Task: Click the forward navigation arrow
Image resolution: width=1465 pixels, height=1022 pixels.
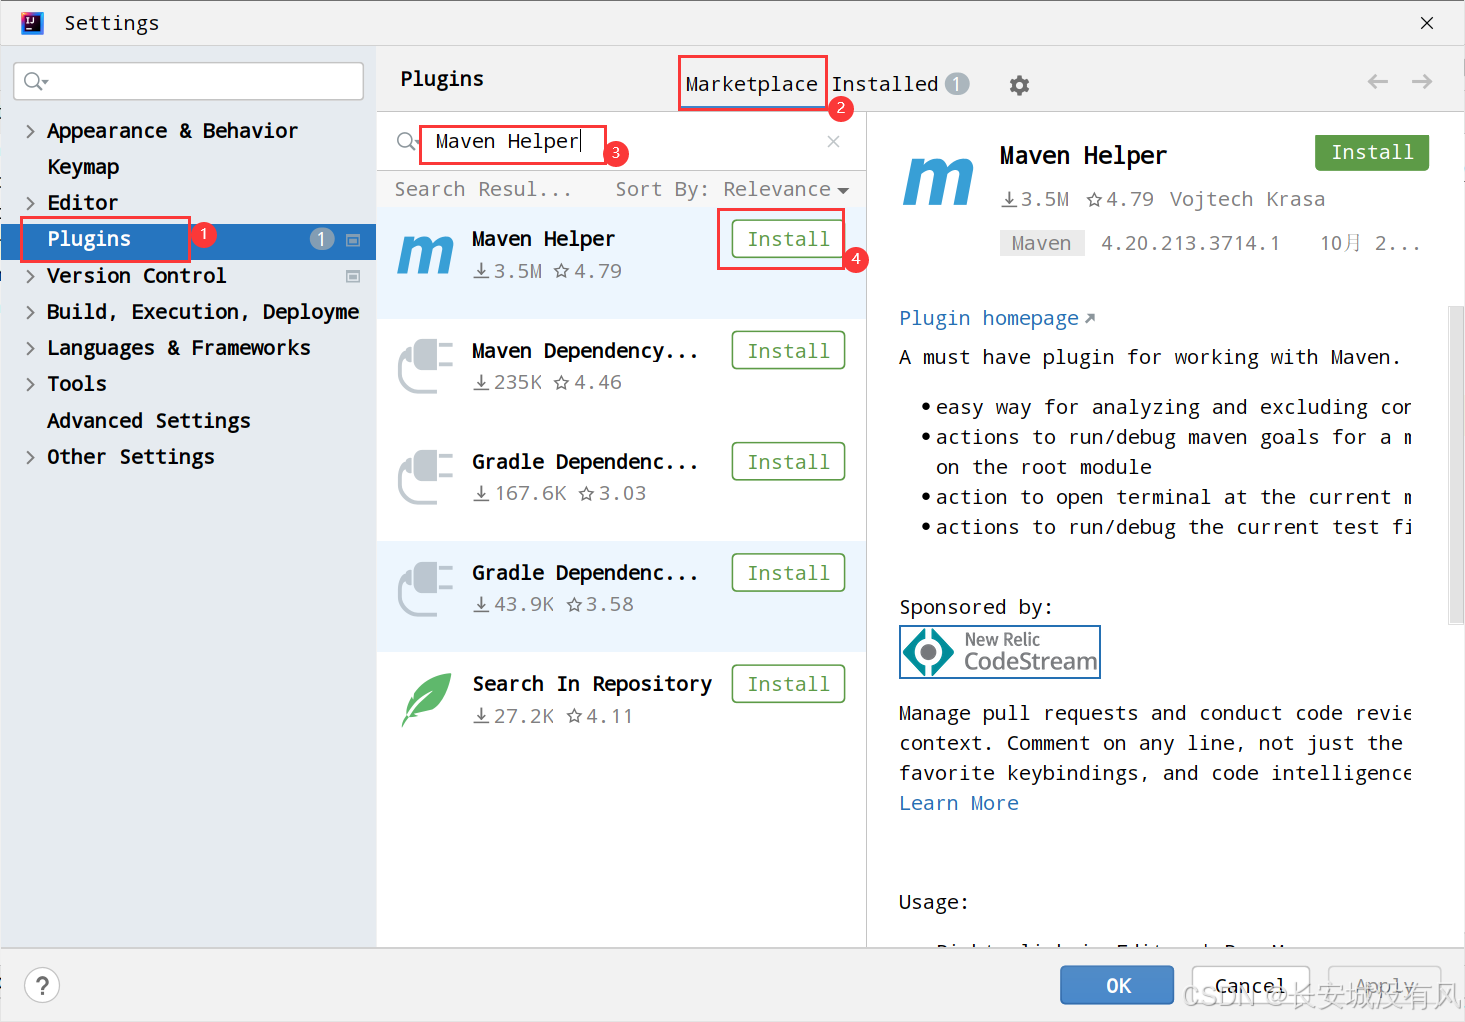Action: 1422,82
